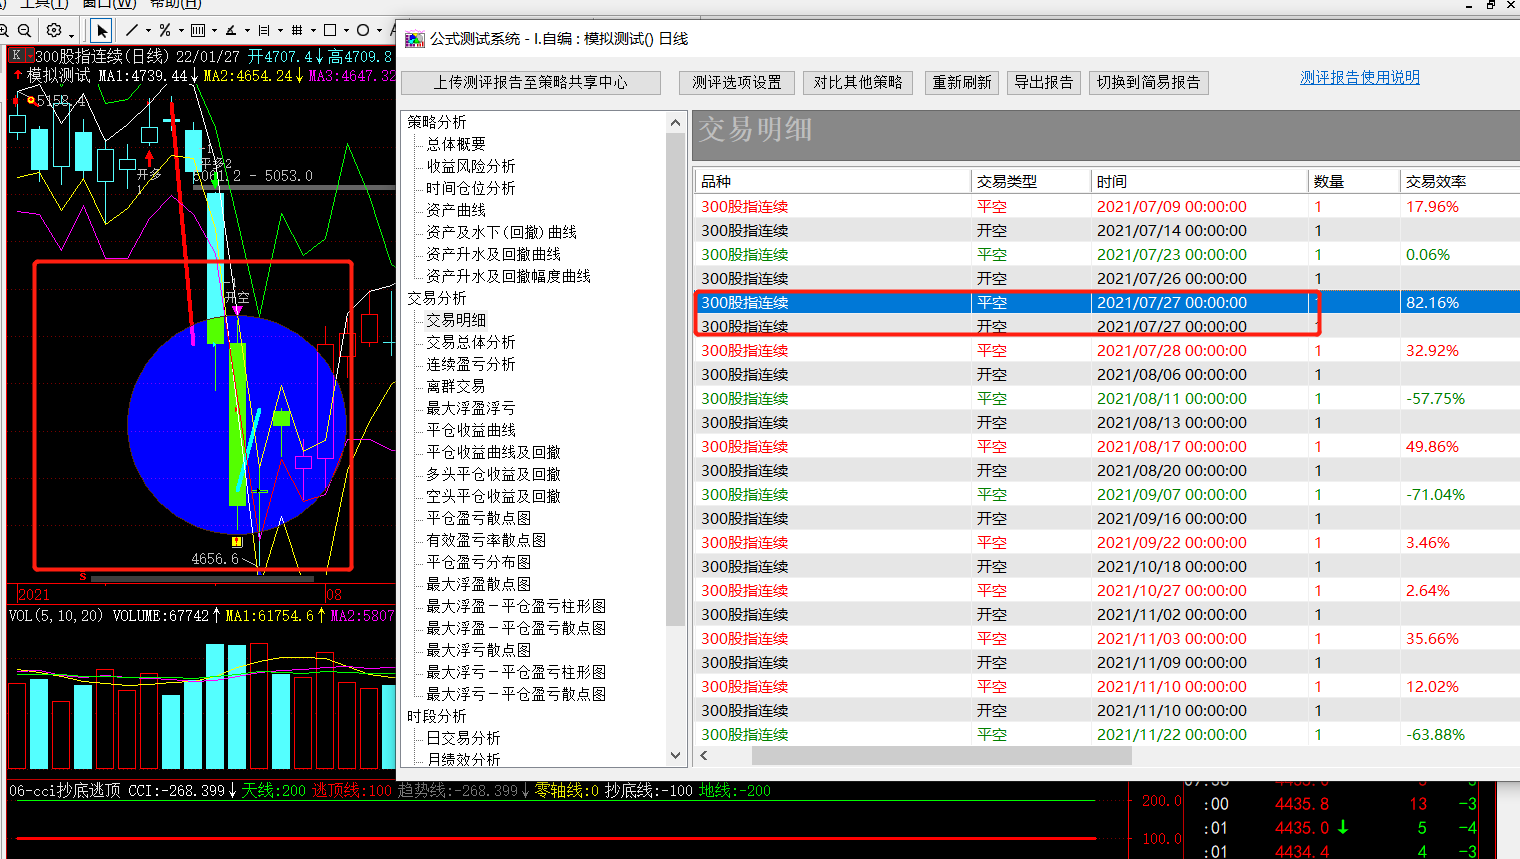Open 测评选项设置 button

[x=737, y=82]
